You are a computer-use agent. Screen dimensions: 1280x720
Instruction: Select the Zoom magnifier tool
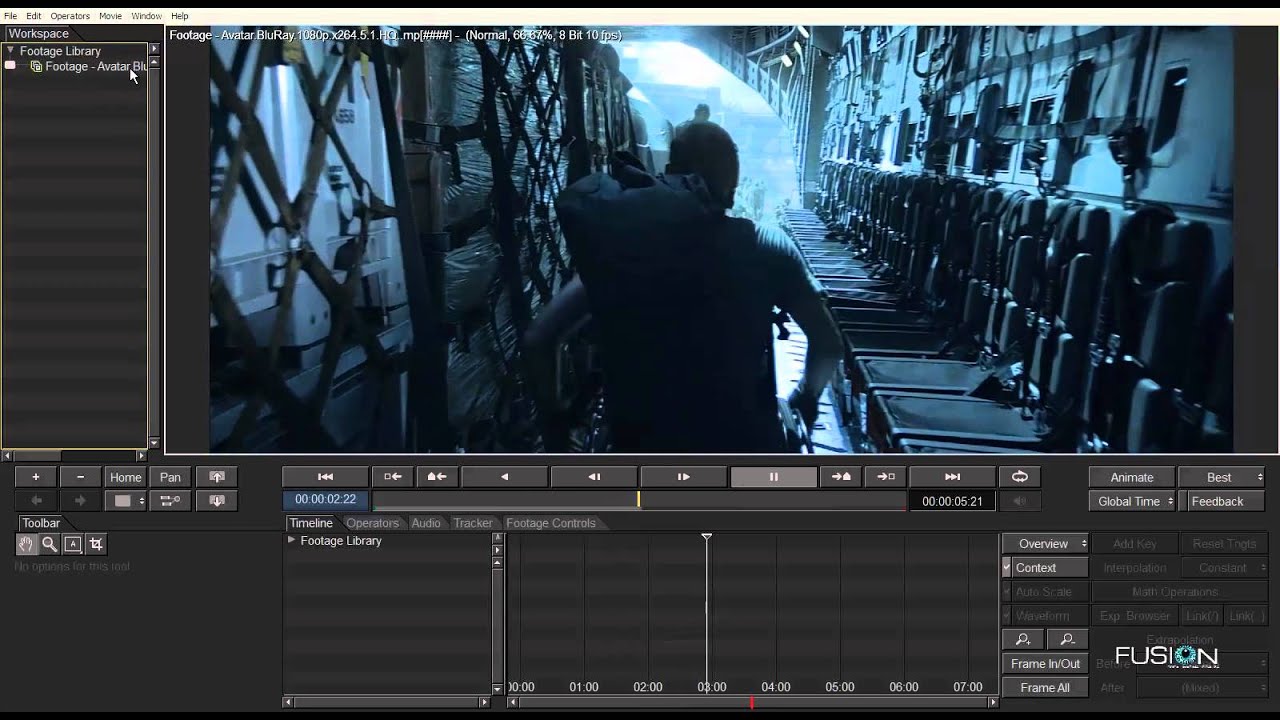49,544
